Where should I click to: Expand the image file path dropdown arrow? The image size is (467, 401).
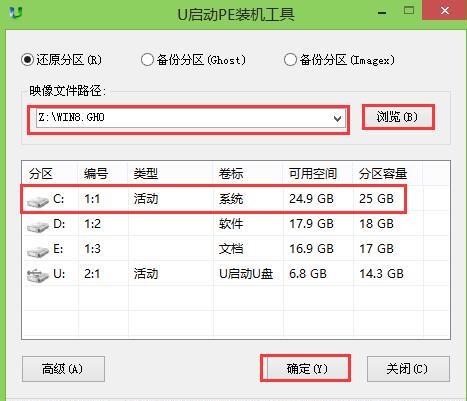coord(337,119)
